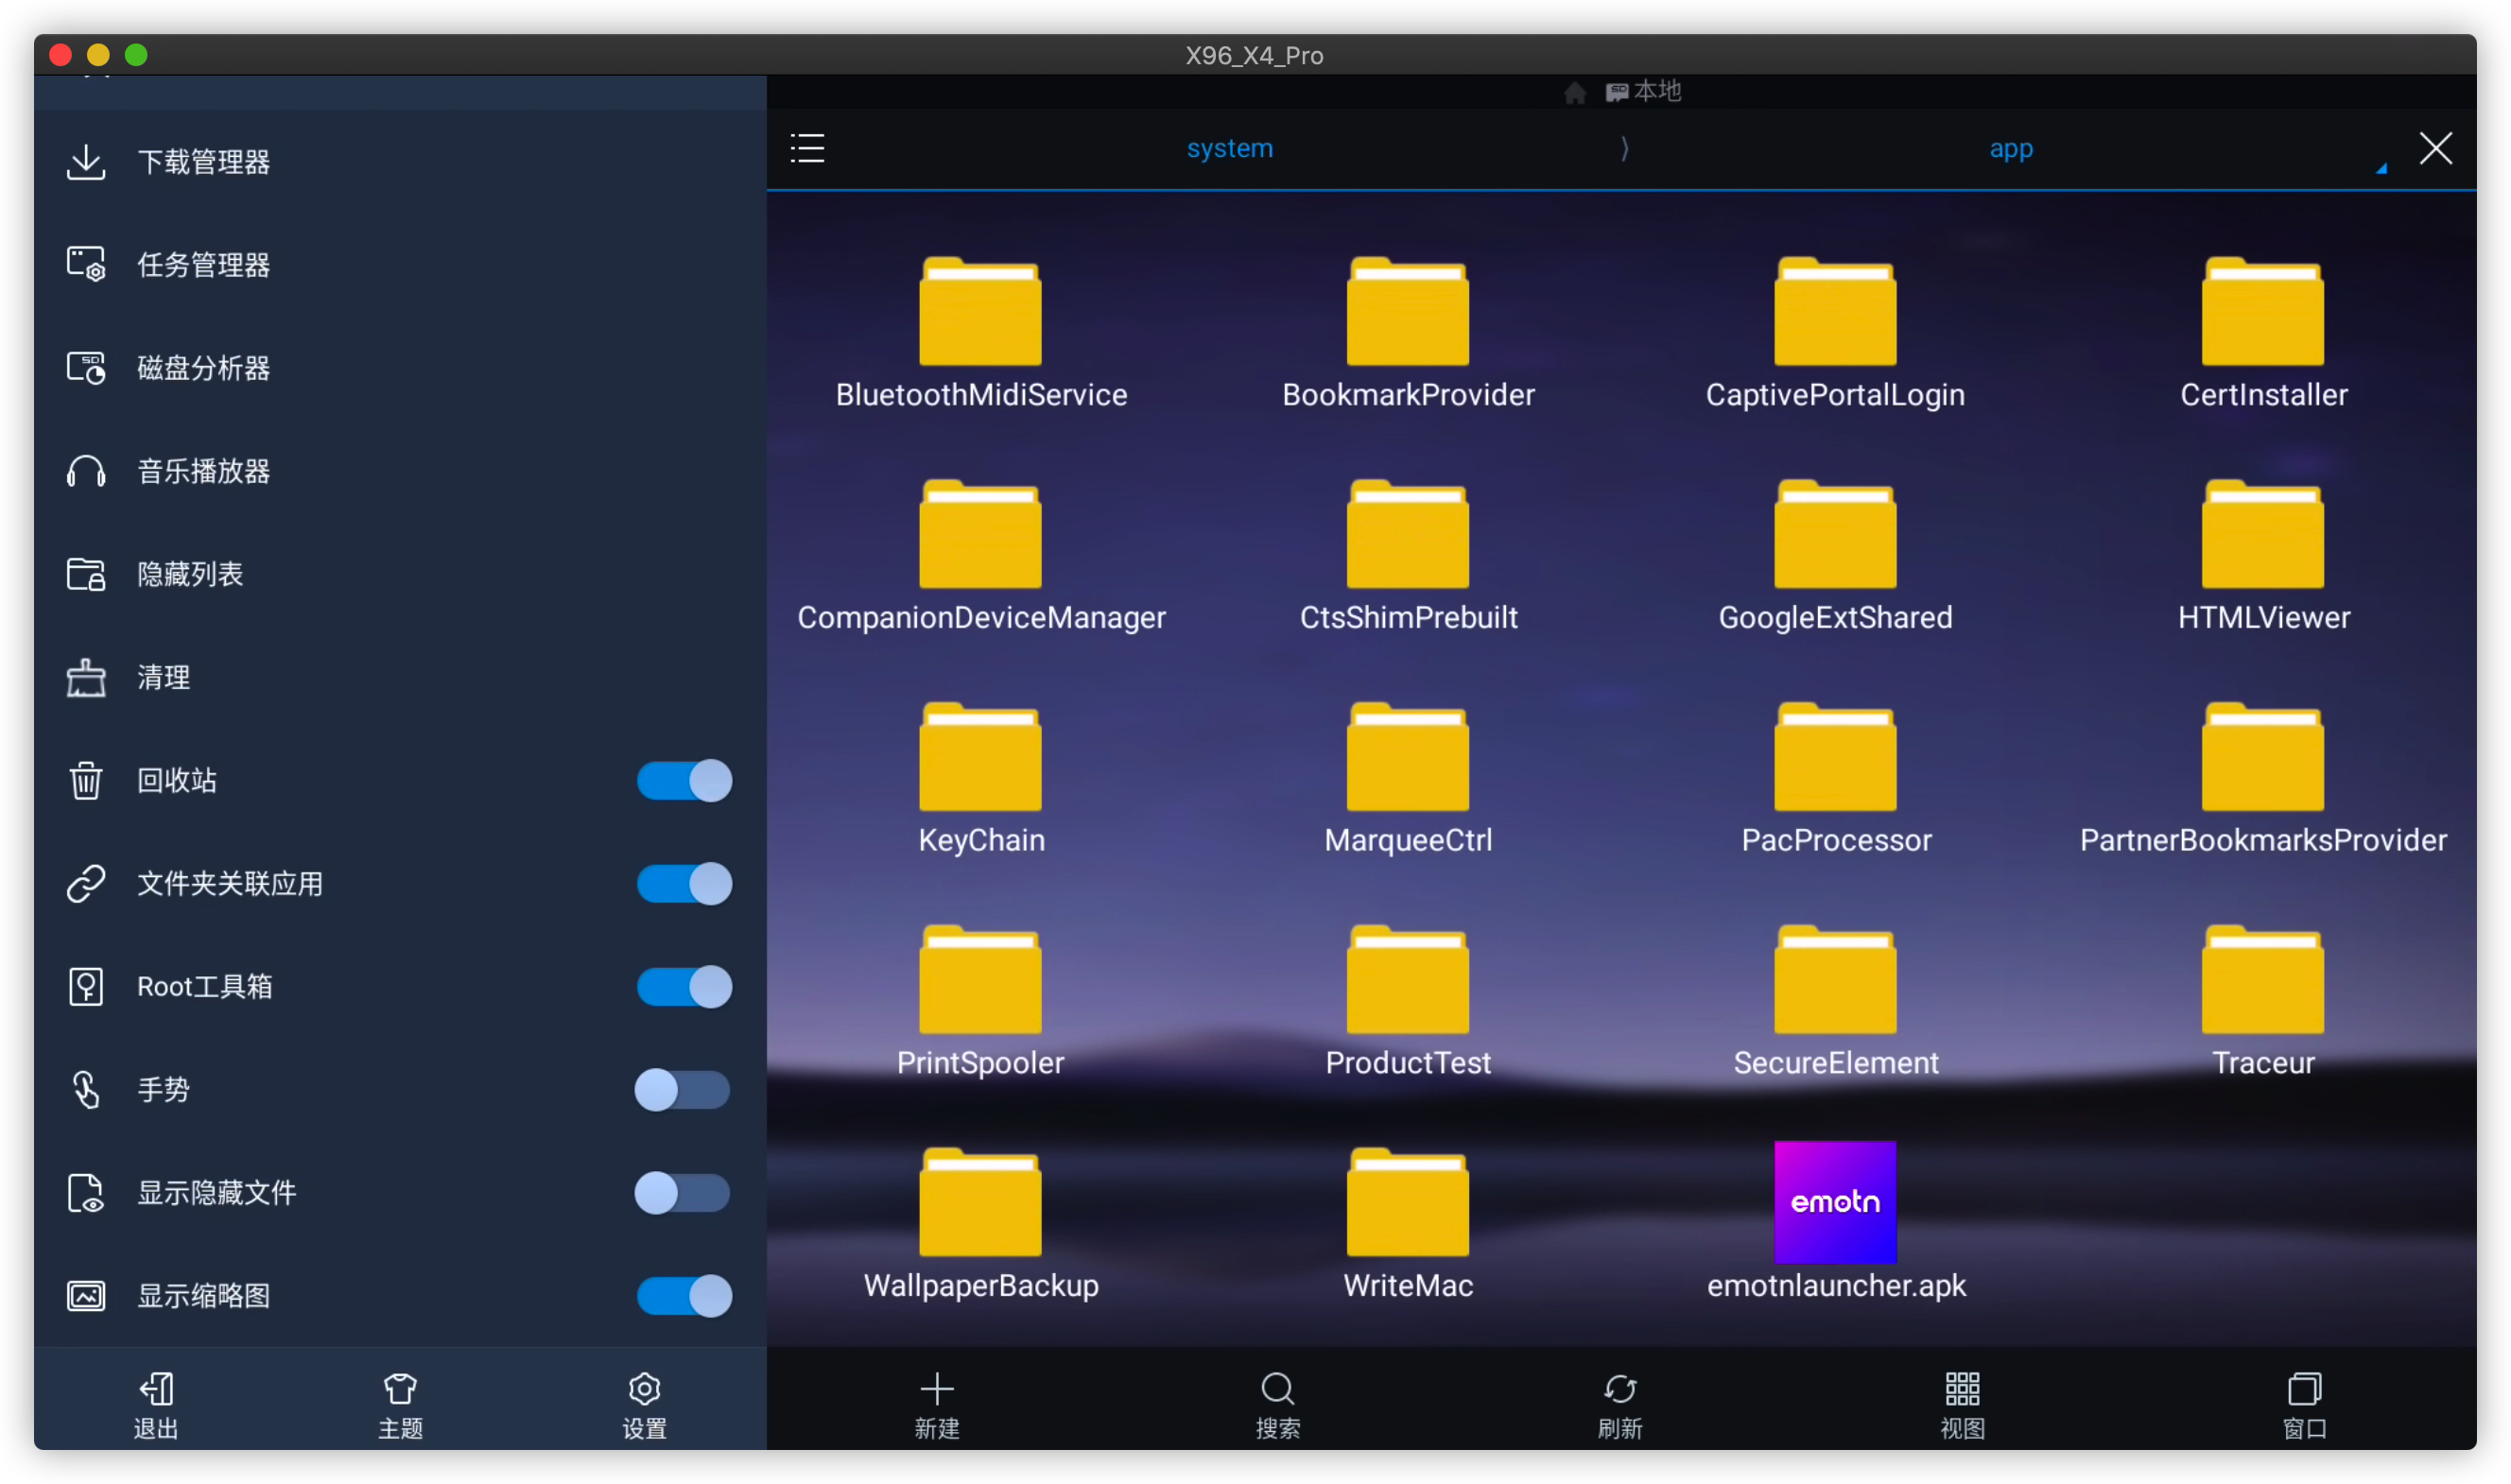Launch the disk analyzer (磁盘分析器)
Image resolution: width=2511 pixels, height=1484 pixels.
tap(203, 368)
